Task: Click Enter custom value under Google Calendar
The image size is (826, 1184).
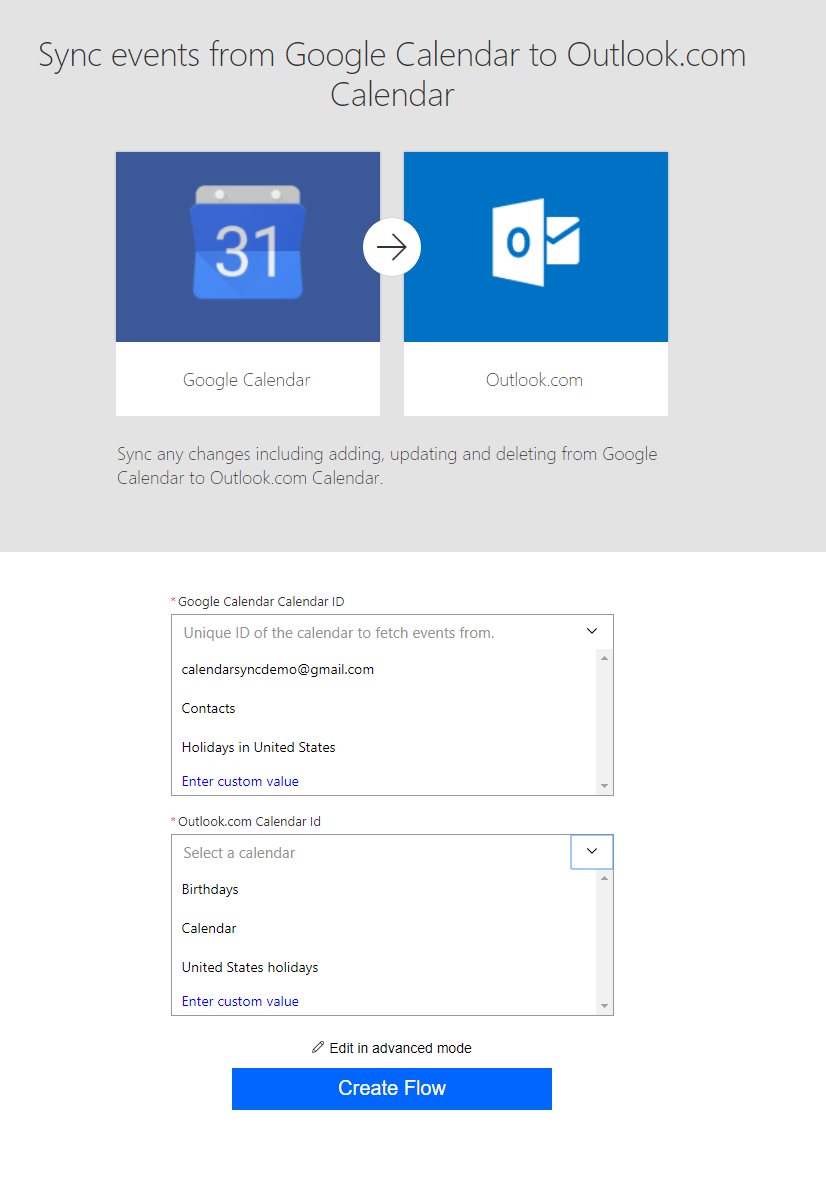Action: pos(240,782)
